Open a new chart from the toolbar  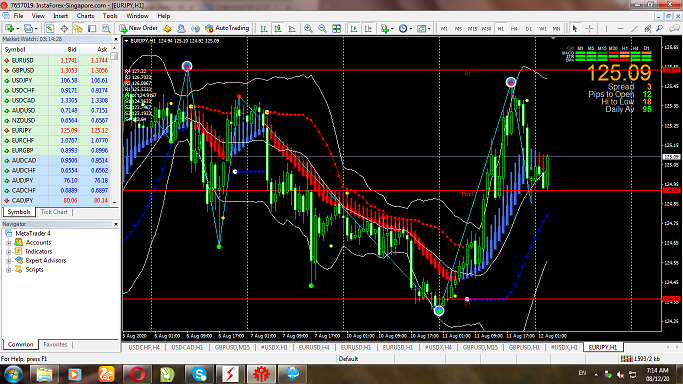[9, 28]
